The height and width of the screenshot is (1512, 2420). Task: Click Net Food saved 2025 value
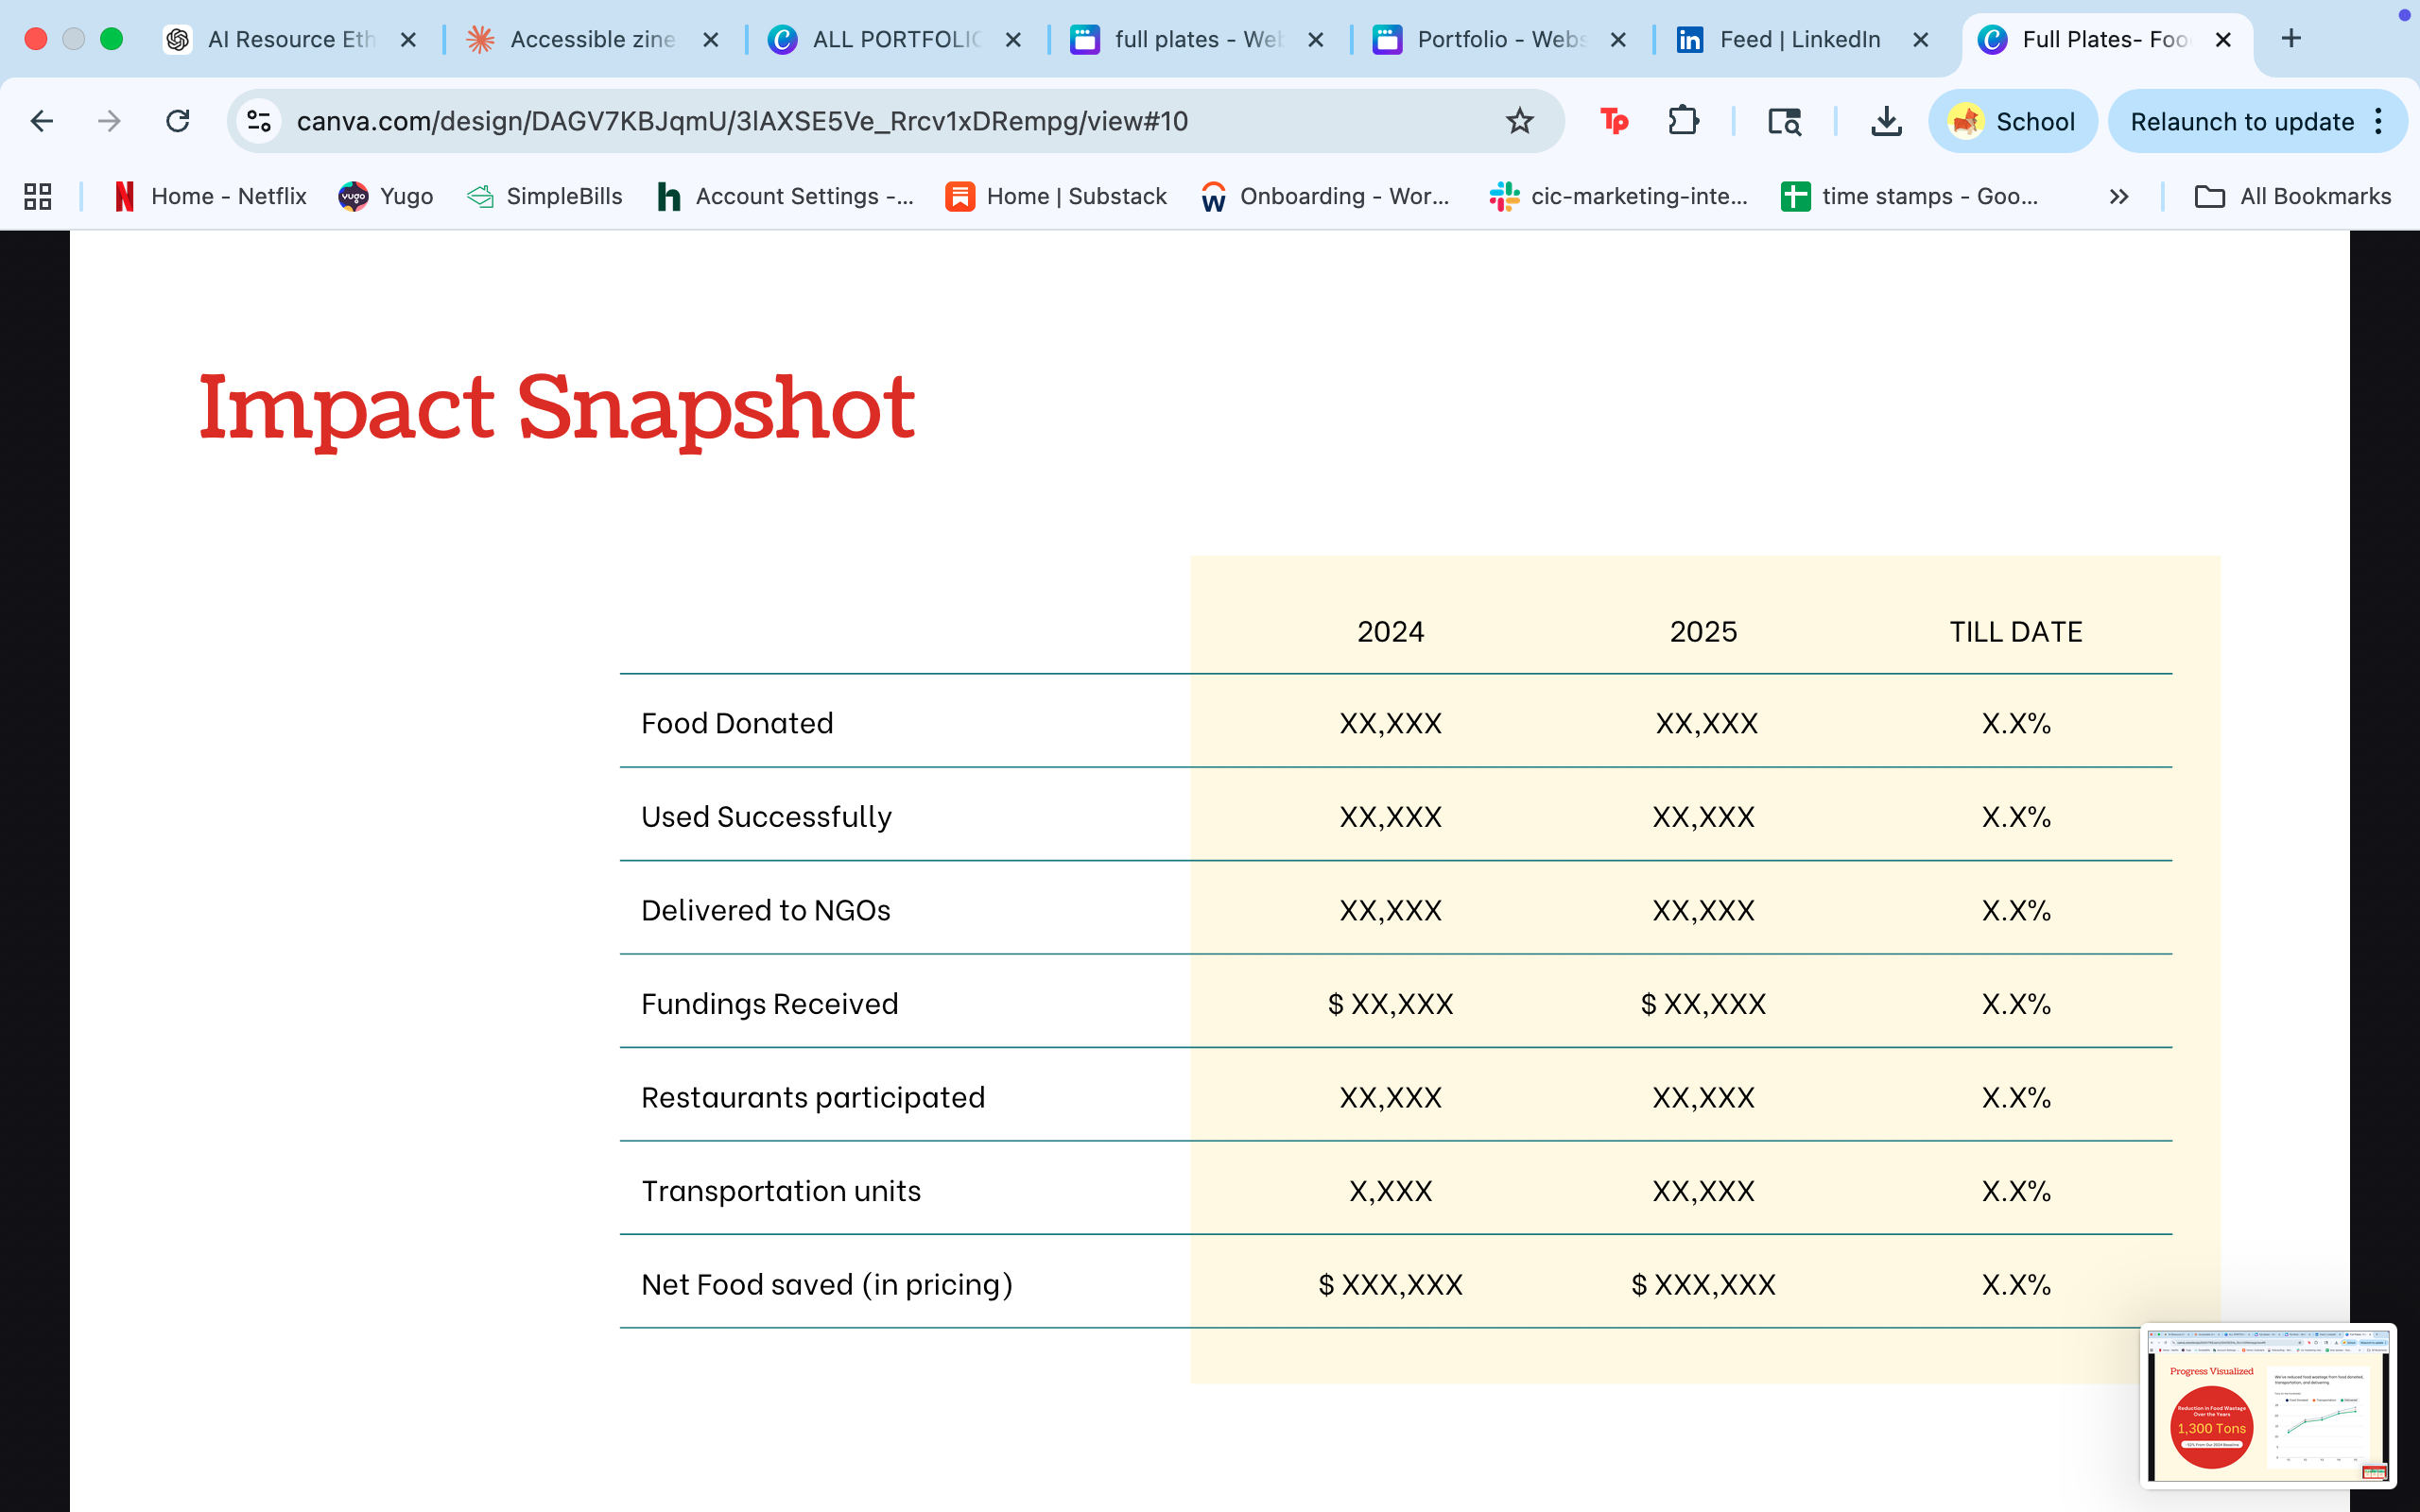click(x=1703, y=1284)
